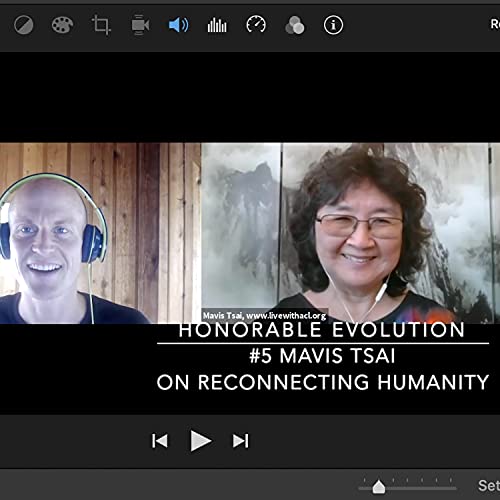
Task: Open noise reduction and equalizer bars
Action: [217, 25]
